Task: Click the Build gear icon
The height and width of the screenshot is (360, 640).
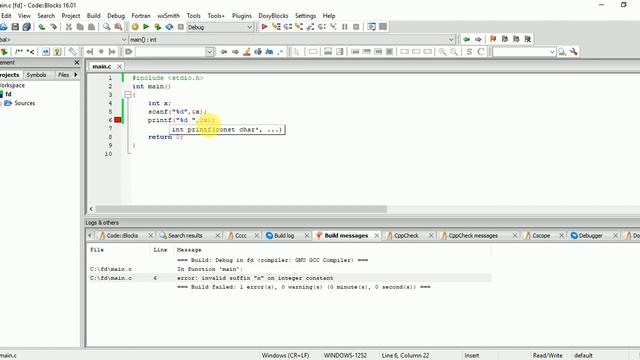Action: (135, 27)
